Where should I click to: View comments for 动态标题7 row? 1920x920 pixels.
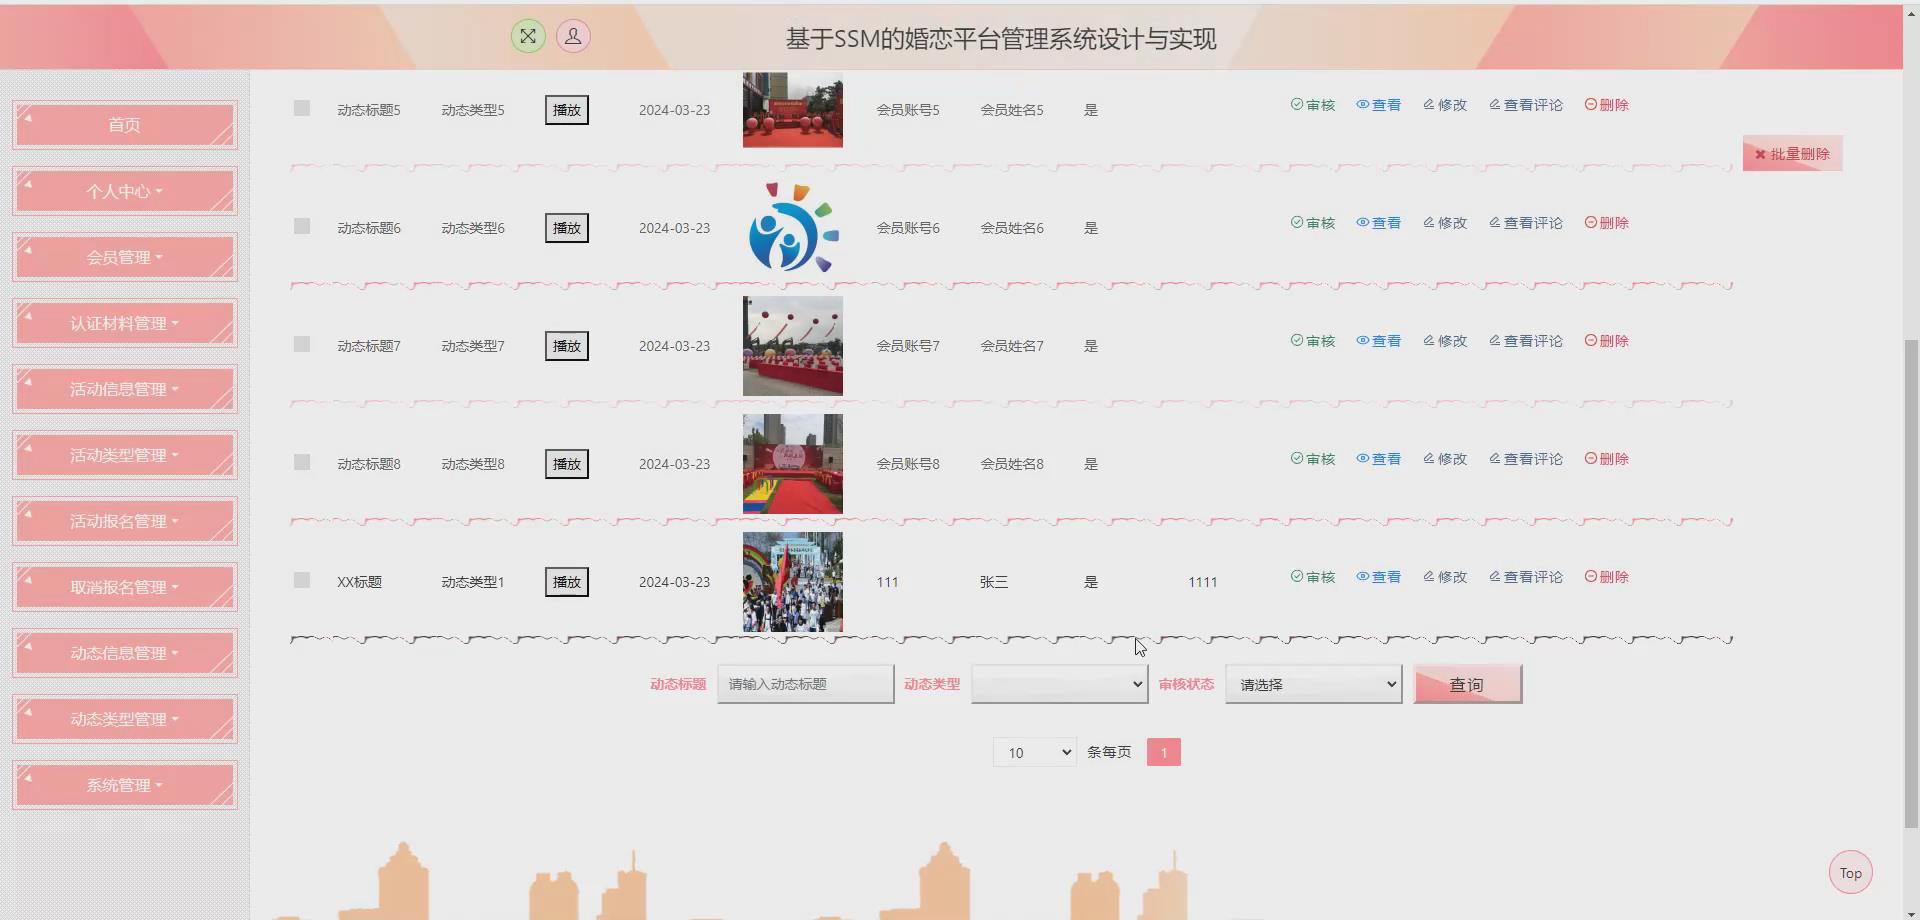1526,341
